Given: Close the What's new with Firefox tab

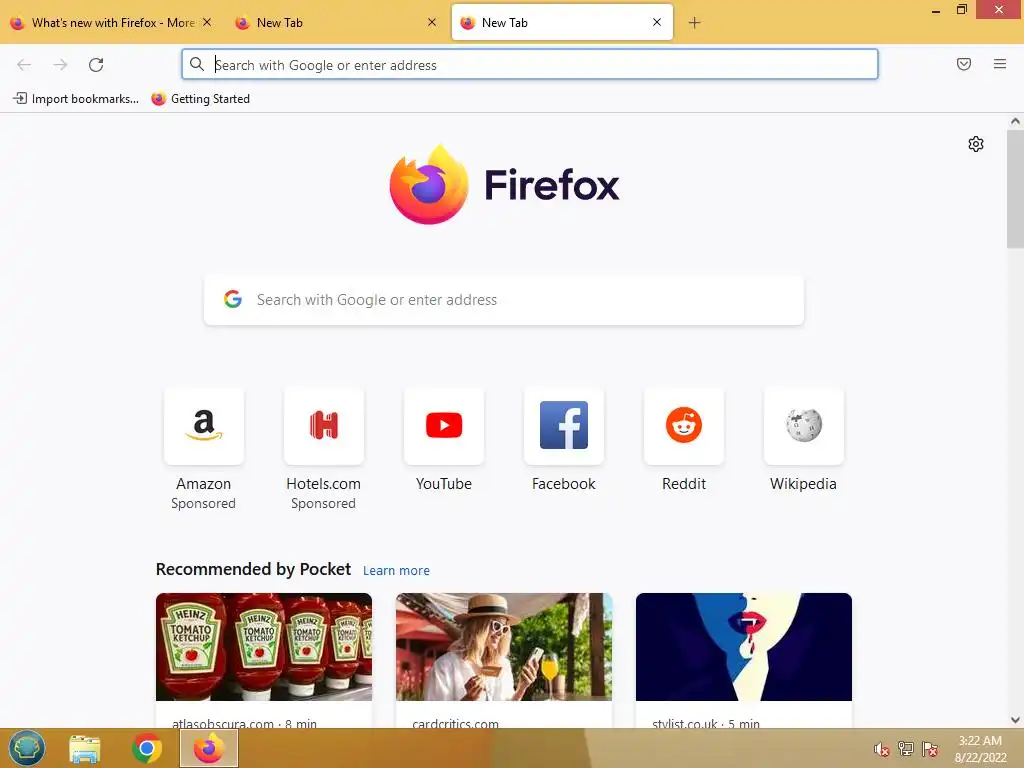Looking at the screenshot, I should click(x=207, y=22).
